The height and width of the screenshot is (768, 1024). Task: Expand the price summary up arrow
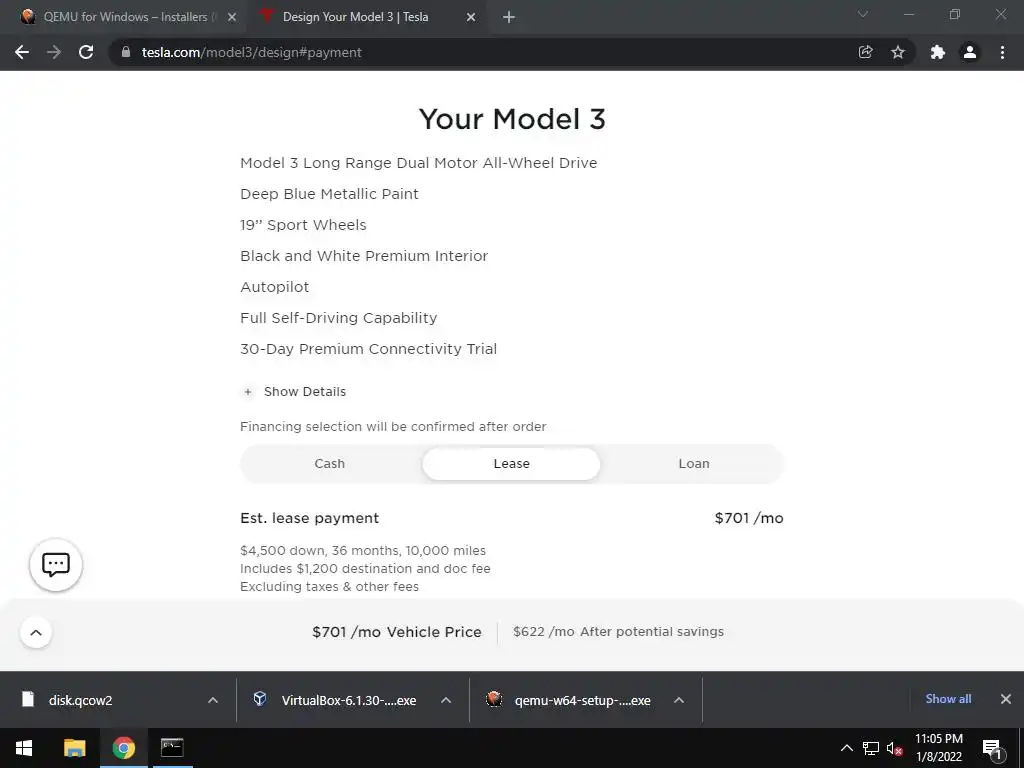(x=36, y=632)
